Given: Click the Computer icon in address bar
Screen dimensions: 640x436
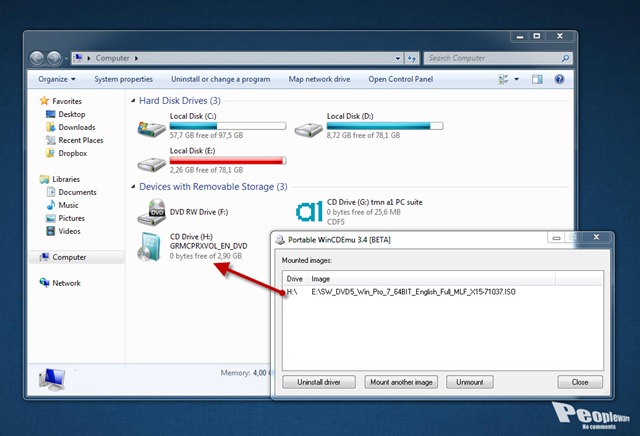Looking at the screenshot, I should click(x=78, y=58).
